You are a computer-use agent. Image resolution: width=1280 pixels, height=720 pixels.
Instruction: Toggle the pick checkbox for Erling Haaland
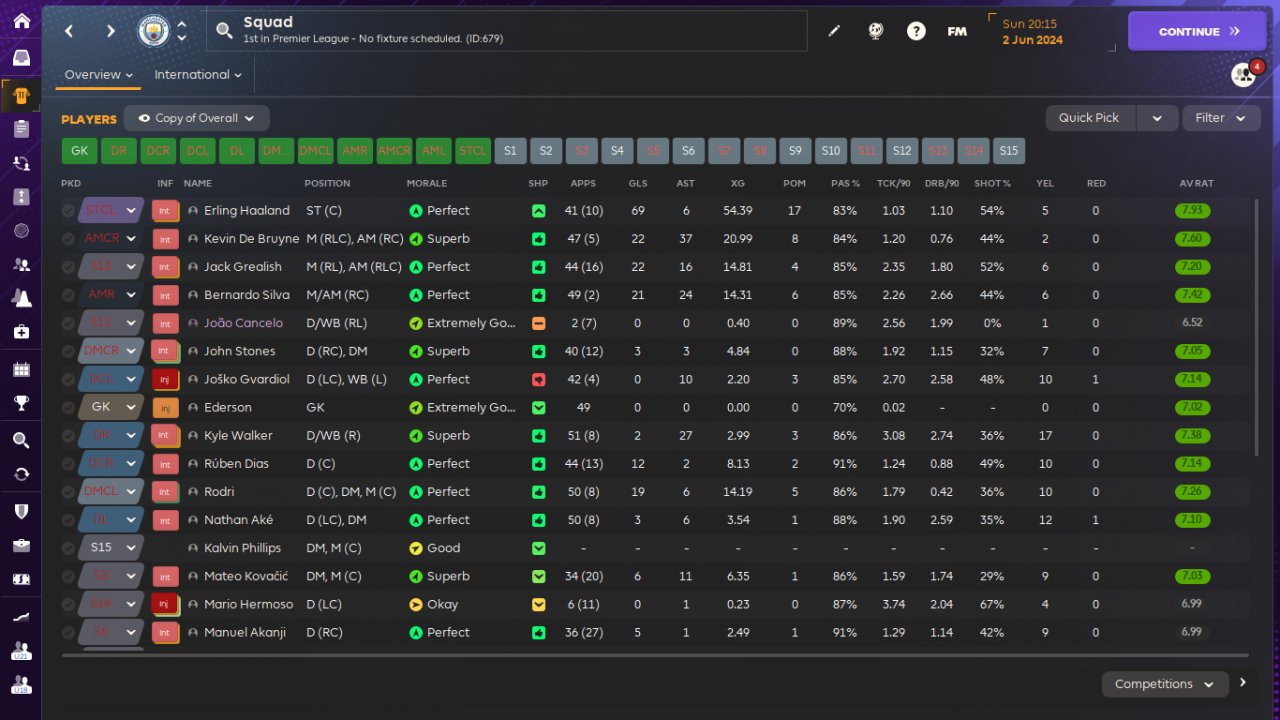[68, 211]
